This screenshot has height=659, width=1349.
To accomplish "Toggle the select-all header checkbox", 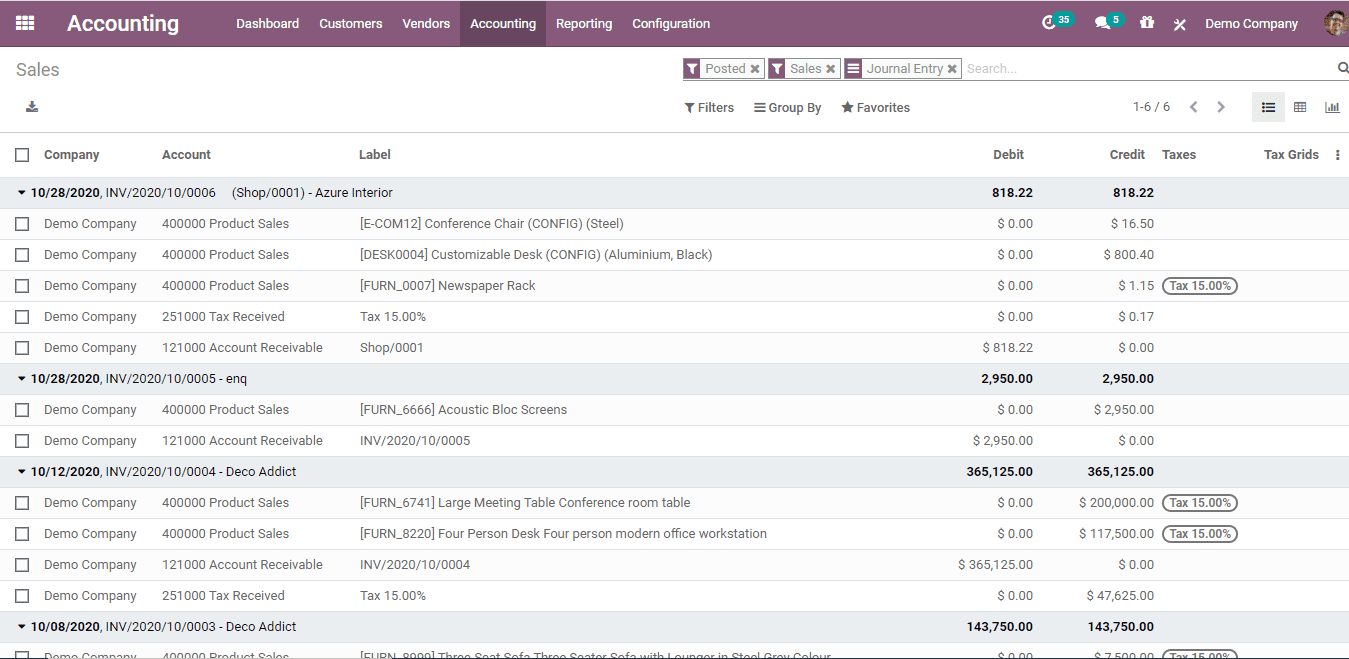I will click(22, 155).
